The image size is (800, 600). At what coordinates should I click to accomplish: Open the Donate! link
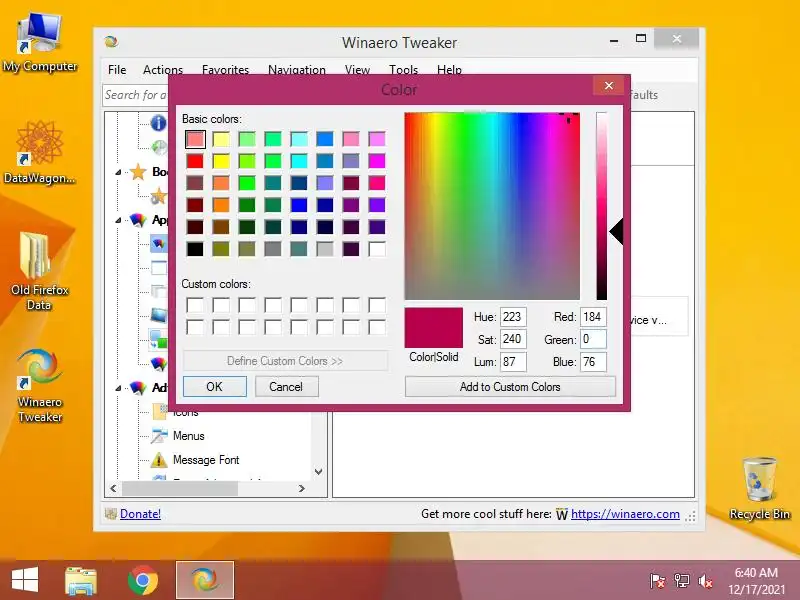(140, 514)
